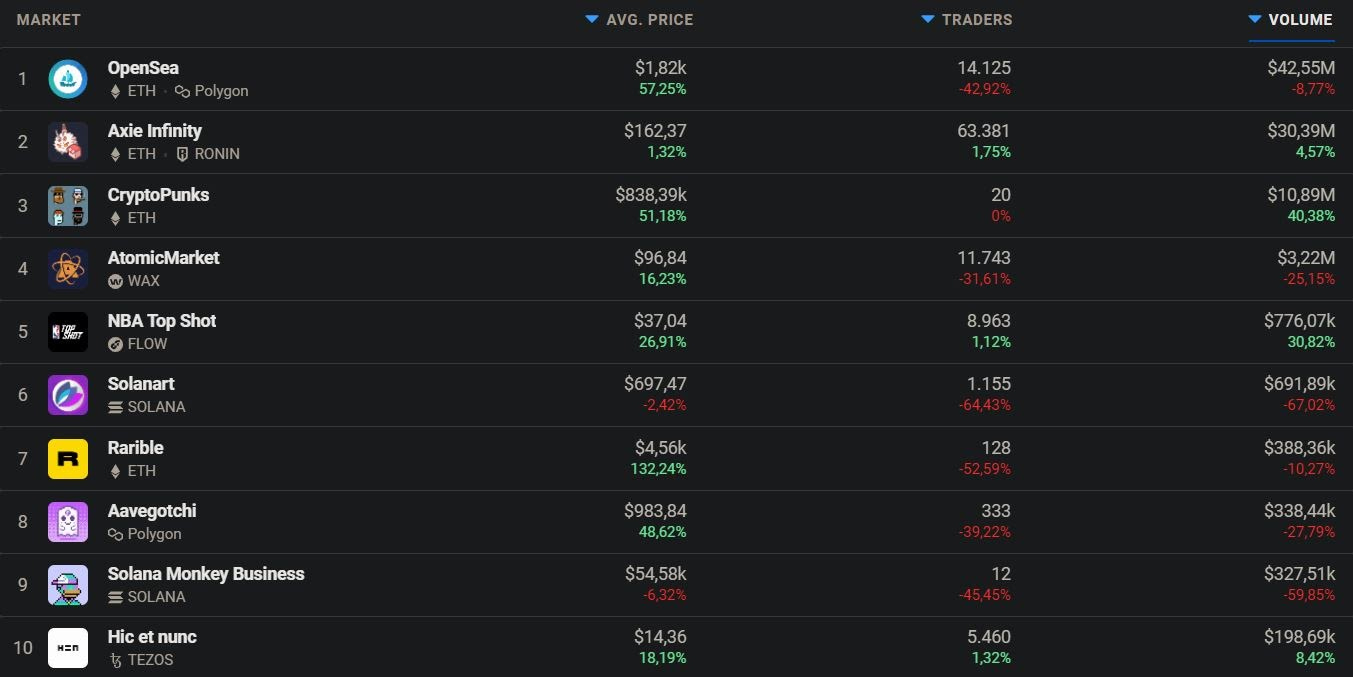Screen dimensions: 1353x677
Task: Open the Rarible market link
Action: [x=135, y=448]
